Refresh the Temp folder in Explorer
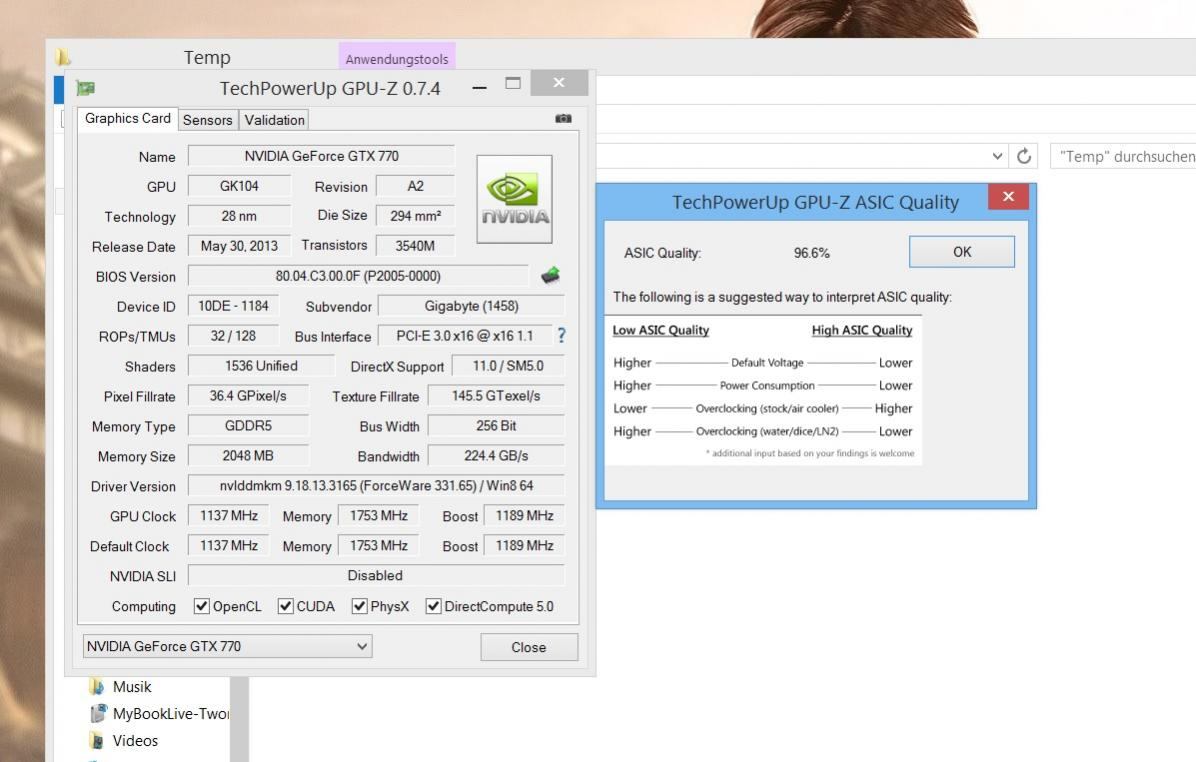The width and height of the screenshot is (1196, 762). (x=1024, y=156)
